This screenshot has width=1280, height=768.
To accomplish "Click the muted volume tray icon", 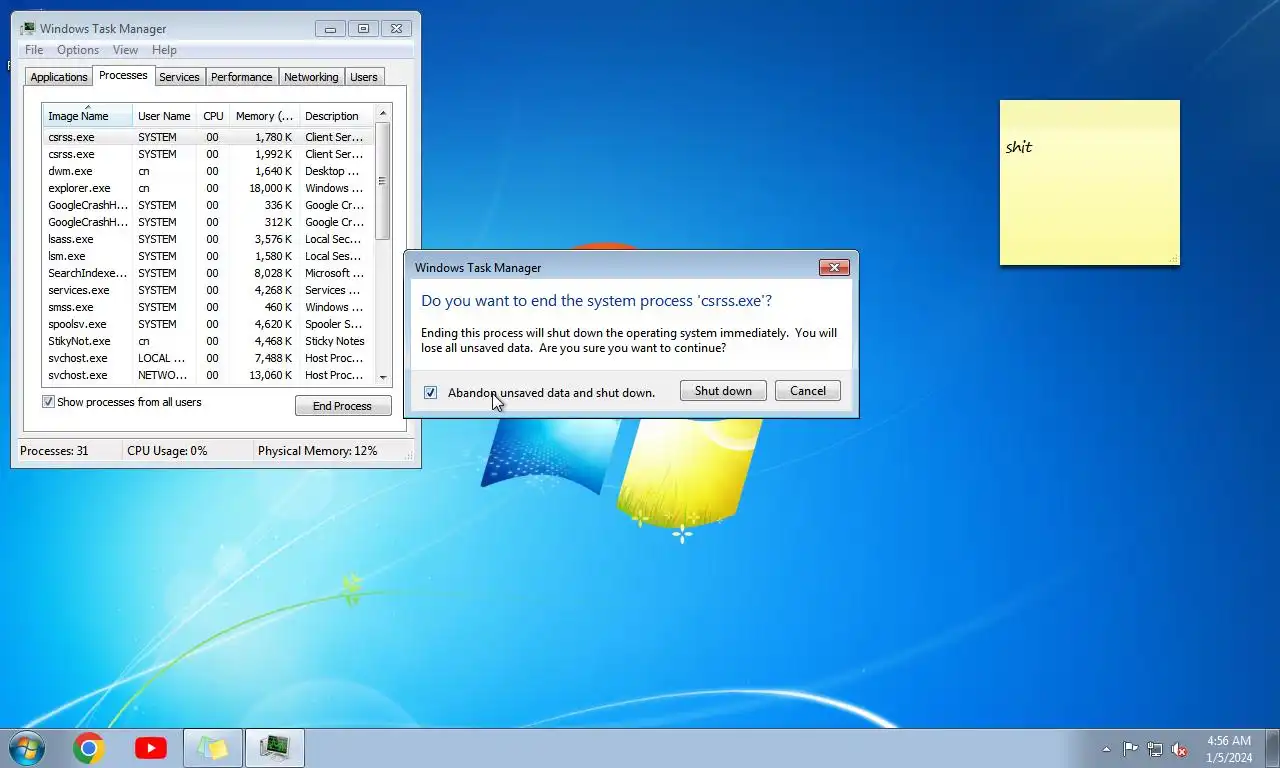I will coord(1180,749).
